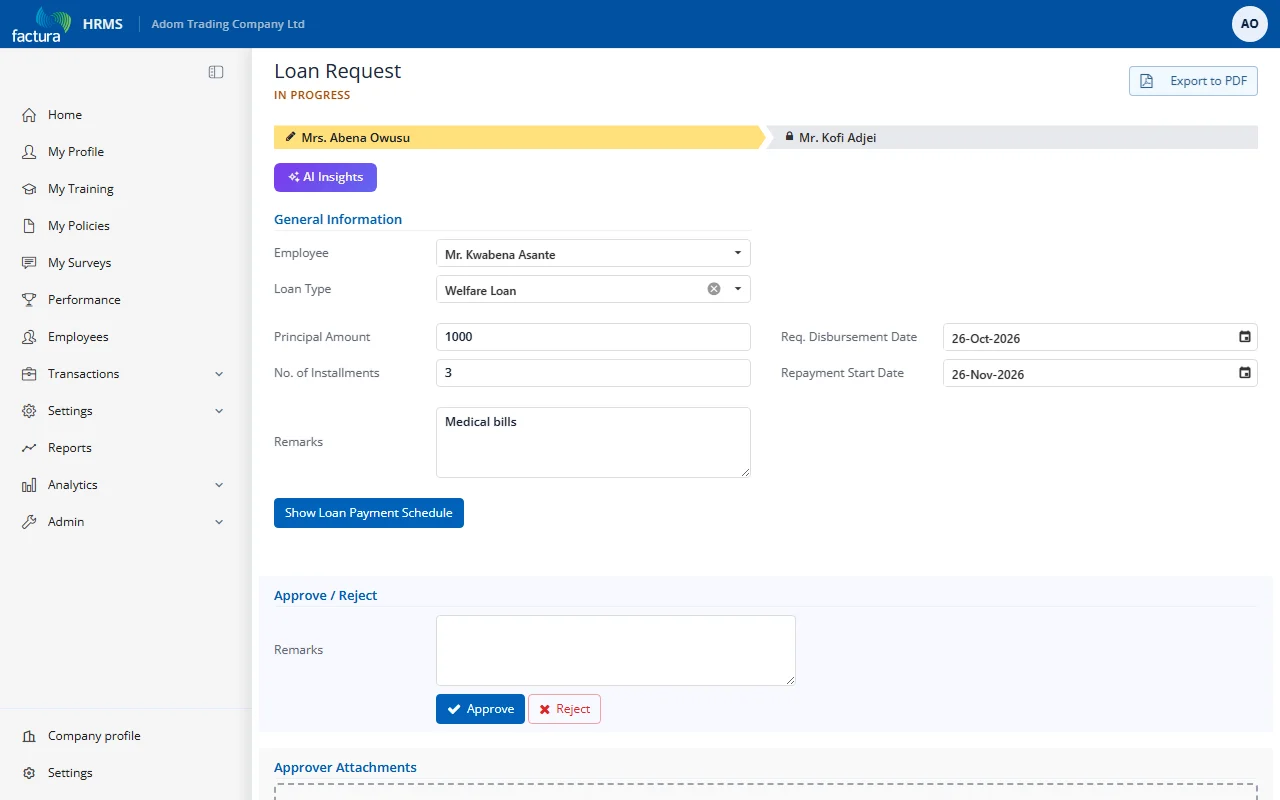Click the Repayment Start Date field
Image resolution: width=1280 pixels, height=800 pixels.
(x=1100, y=373)
